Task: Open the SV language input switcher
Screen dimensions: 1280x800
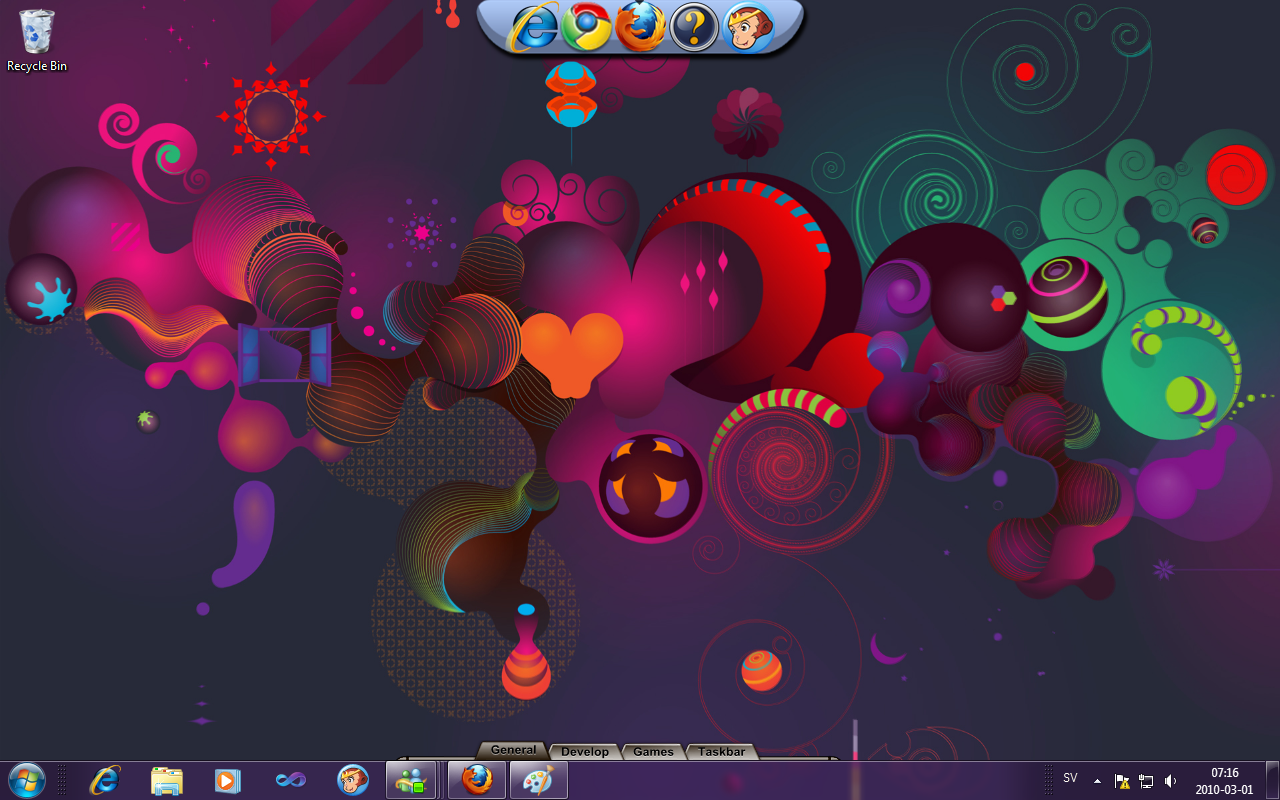Action: pyautogui.click(x=1070, y=778)
